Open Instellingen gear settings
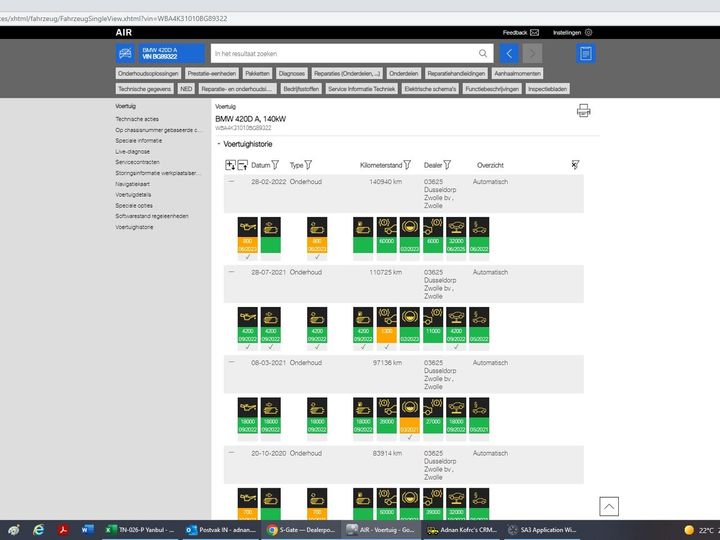Viewport: 720px width, 540px height. [572, 33]
